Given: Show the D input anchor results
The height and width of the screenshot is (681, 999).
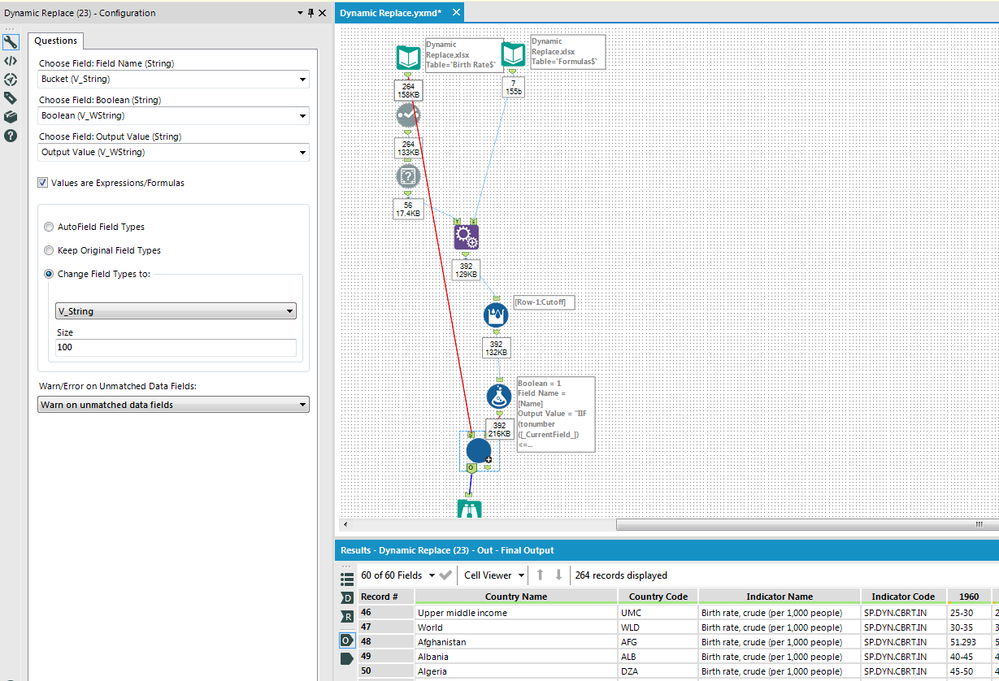Looking at the screenshot, I should click(347, 598).
